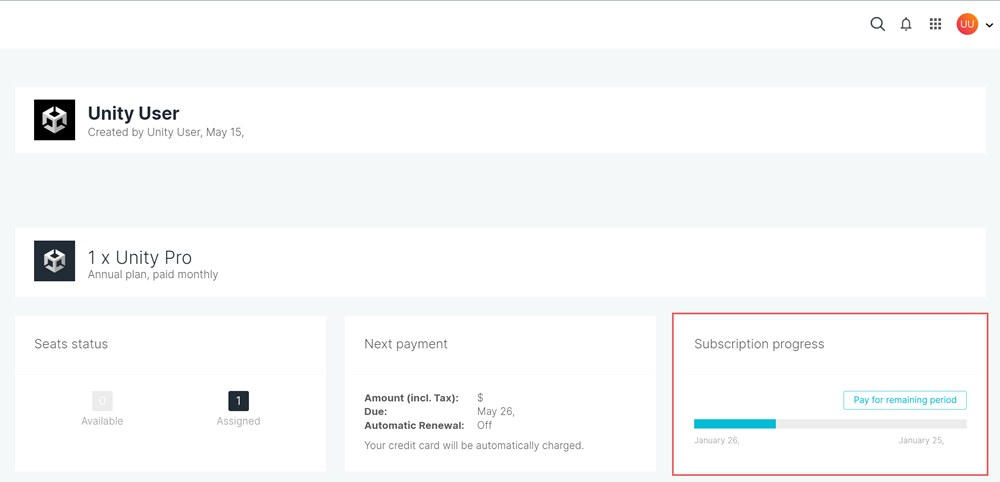
Task: Click the credit card charged notice
Action: point(474,445)
